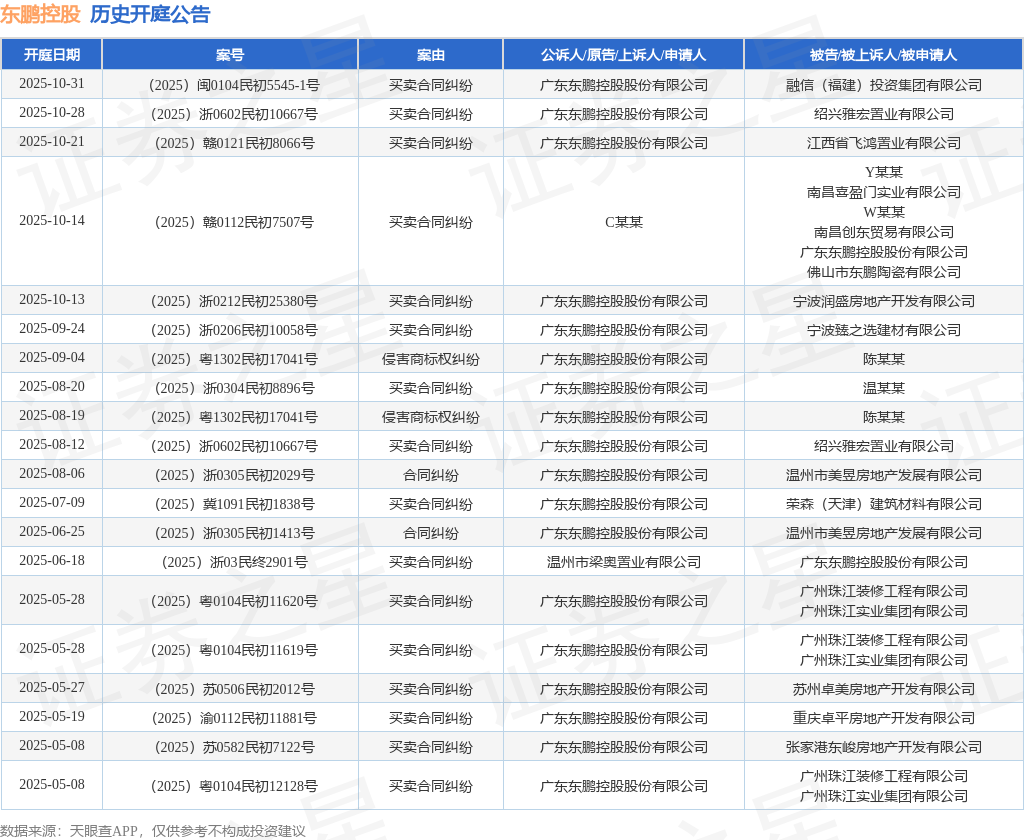
Task: Click defendant 江西省飞鸿置业有限公司
Action: [884, 143]
